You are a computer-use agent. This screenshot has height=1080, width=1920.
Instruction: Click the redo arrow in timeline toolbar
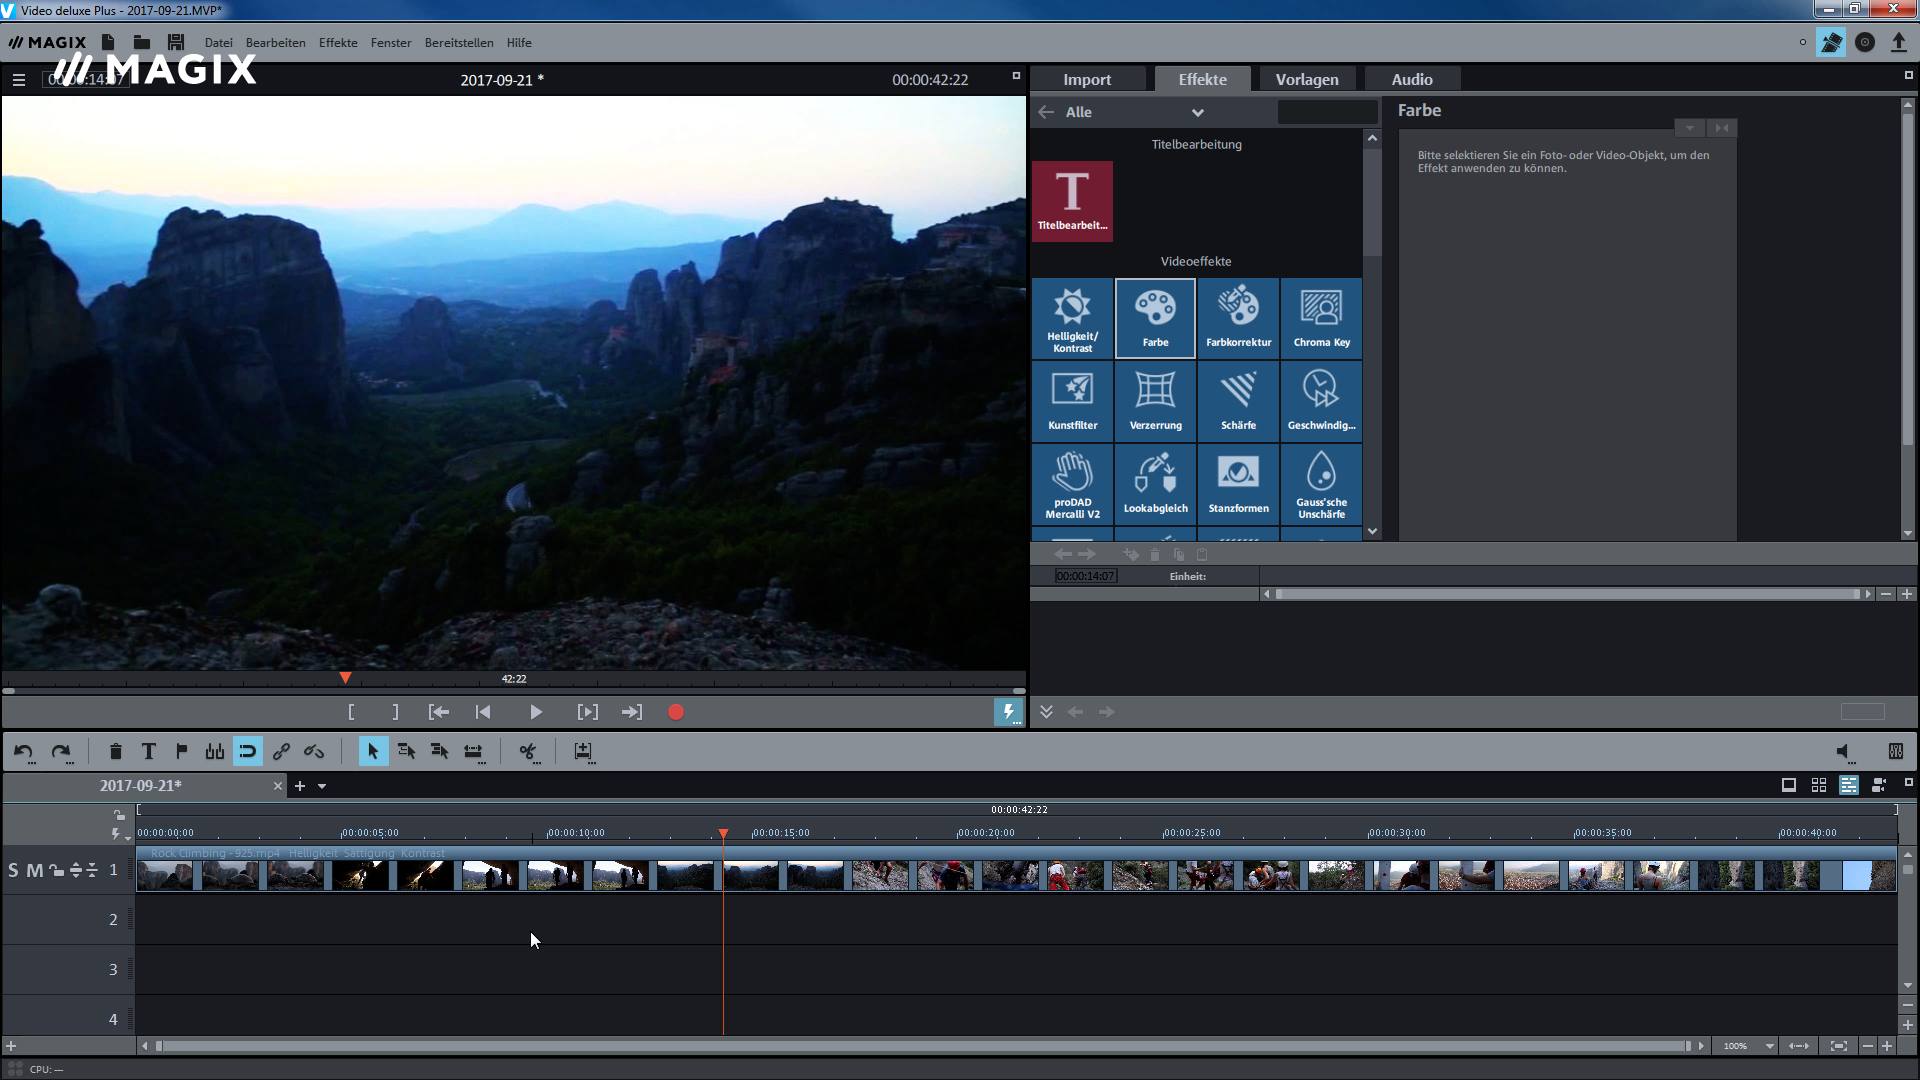click(61, 751)
